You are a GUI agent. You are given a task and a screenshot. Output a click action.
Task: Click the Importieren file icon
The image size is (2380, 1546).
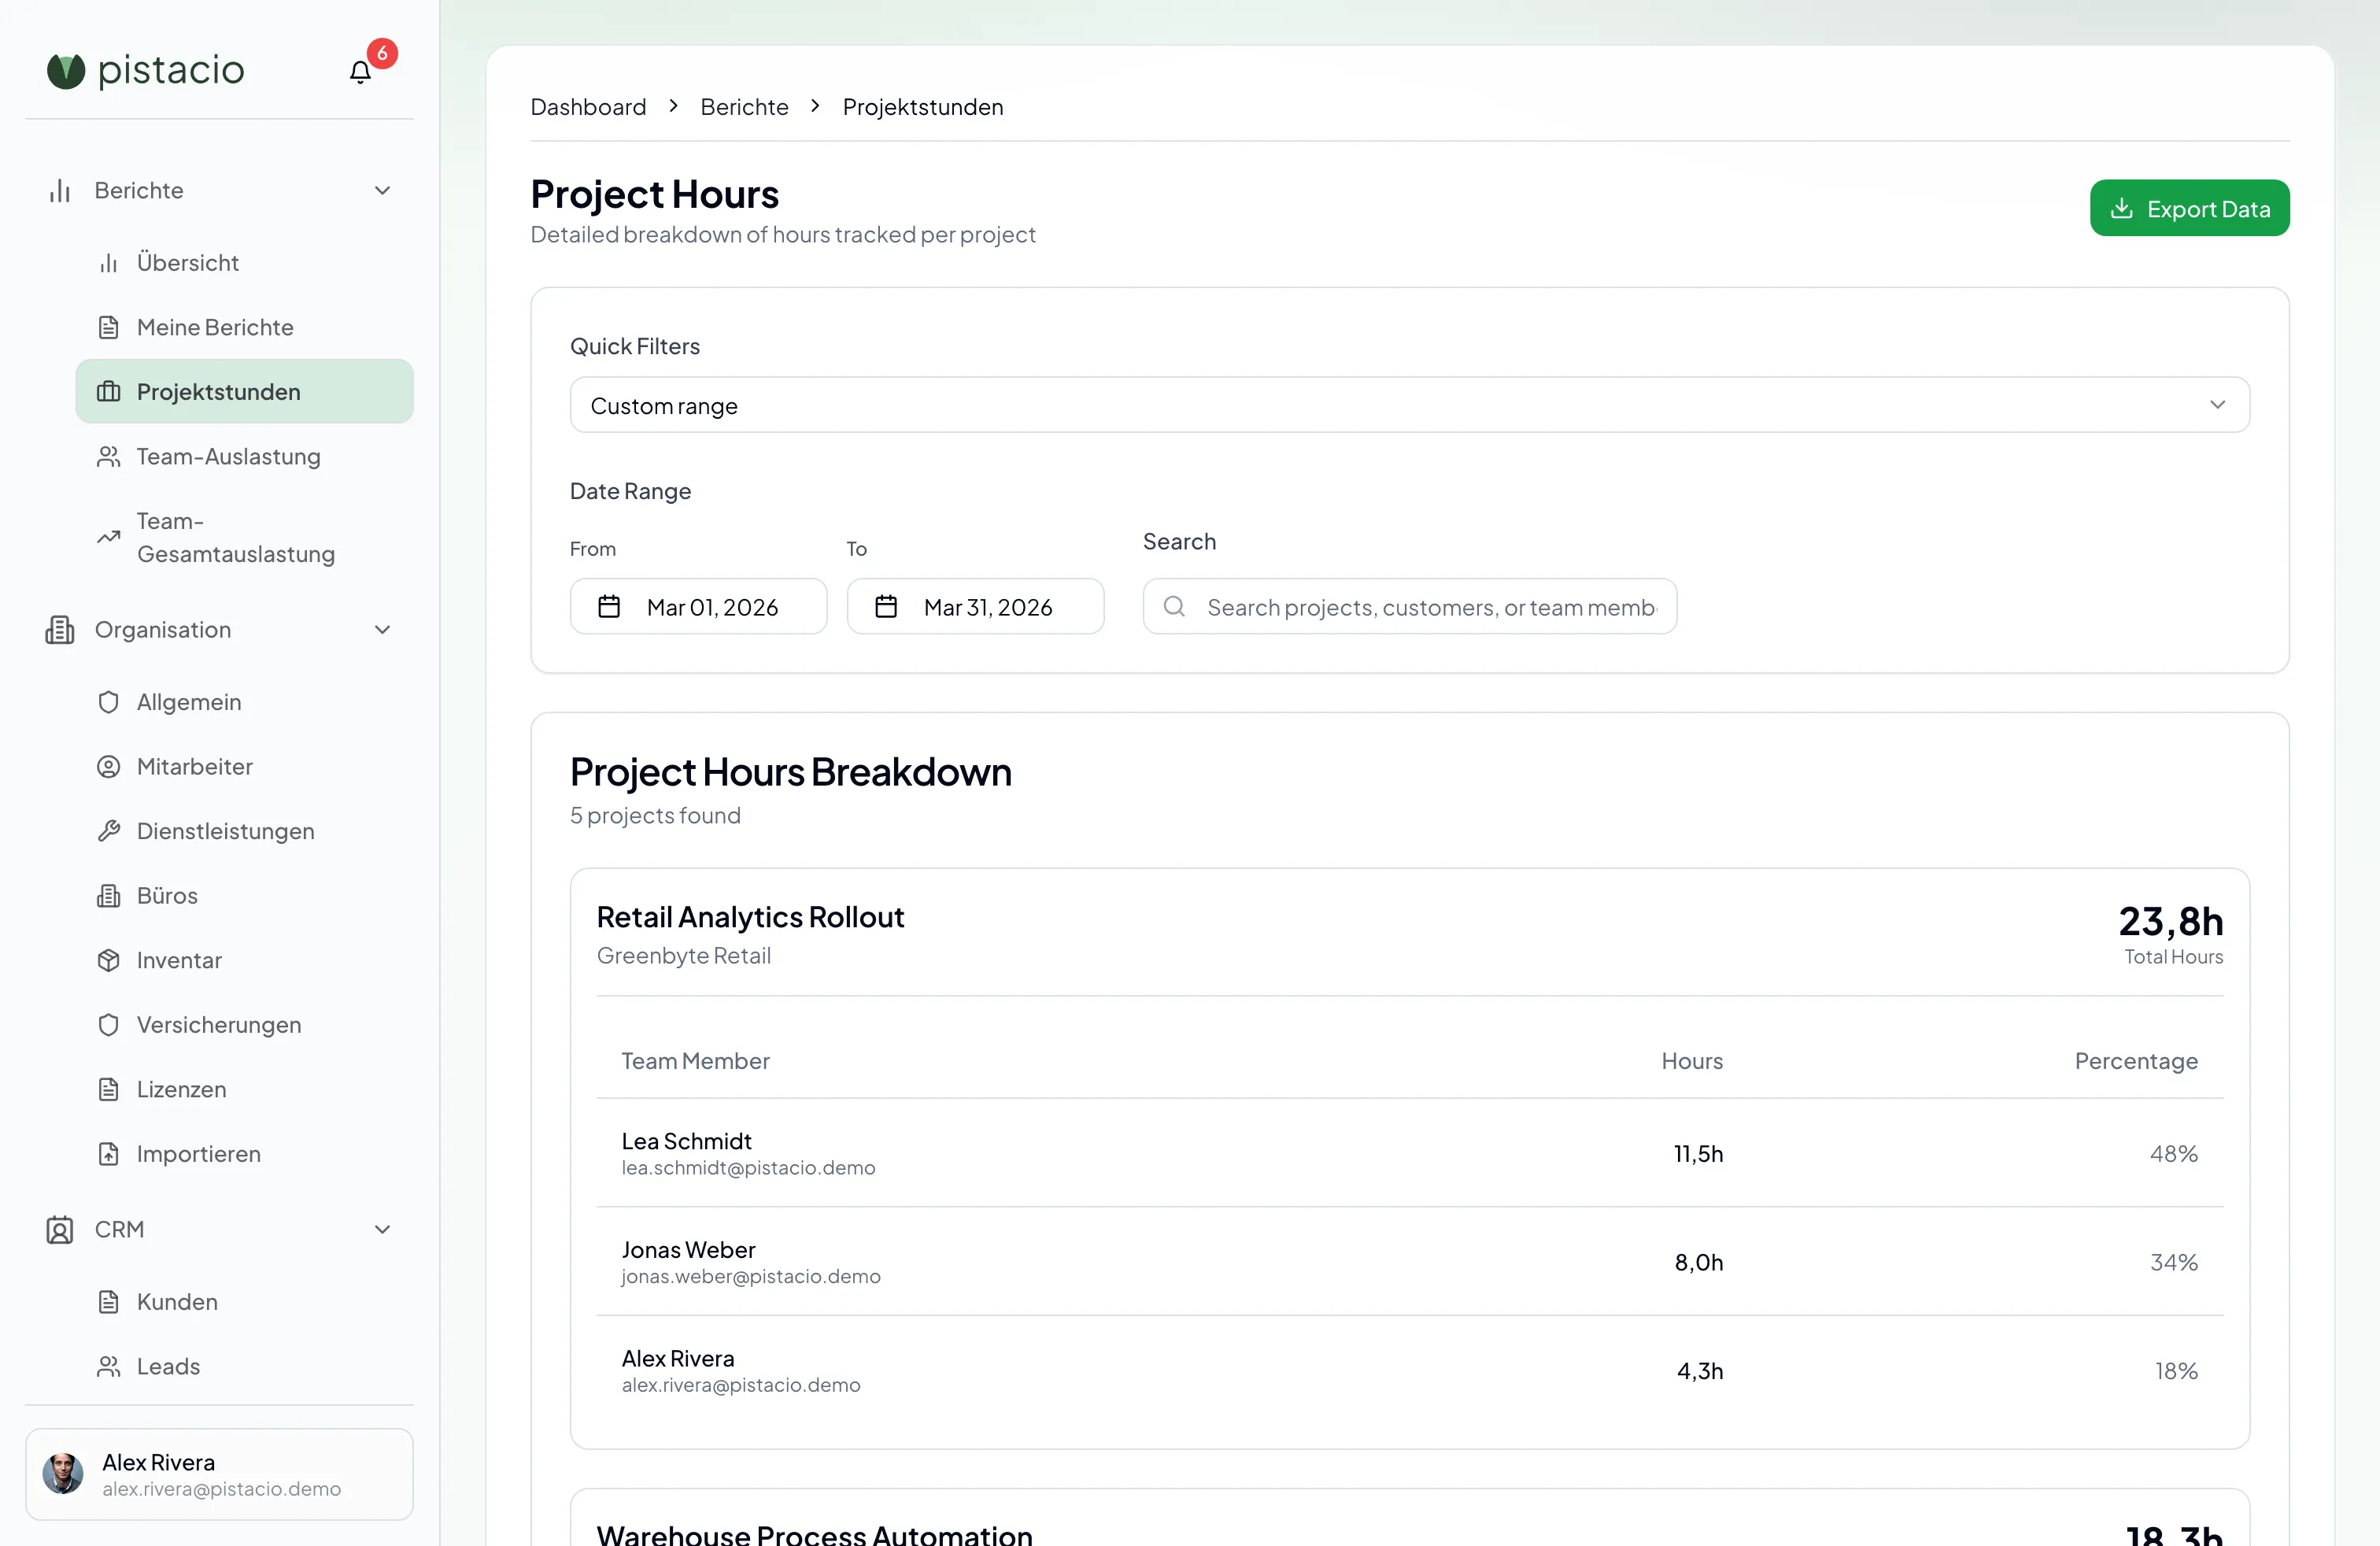pyautogui.click(x=108, y=1154)
